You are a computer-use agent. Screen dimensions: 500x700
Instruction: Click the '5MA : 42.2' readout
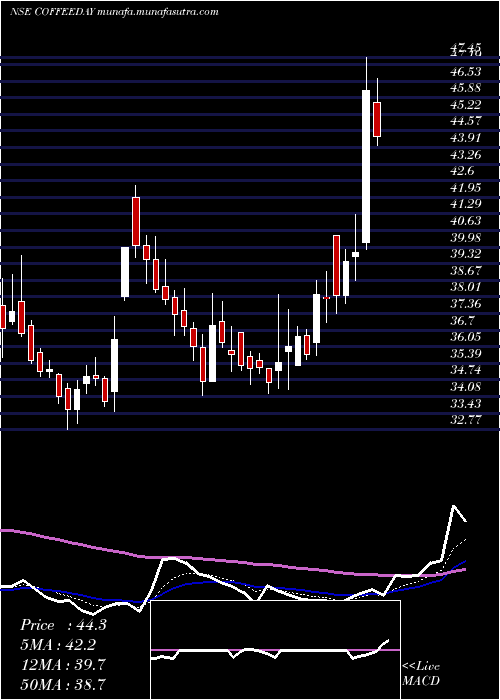tap(58, 645)
